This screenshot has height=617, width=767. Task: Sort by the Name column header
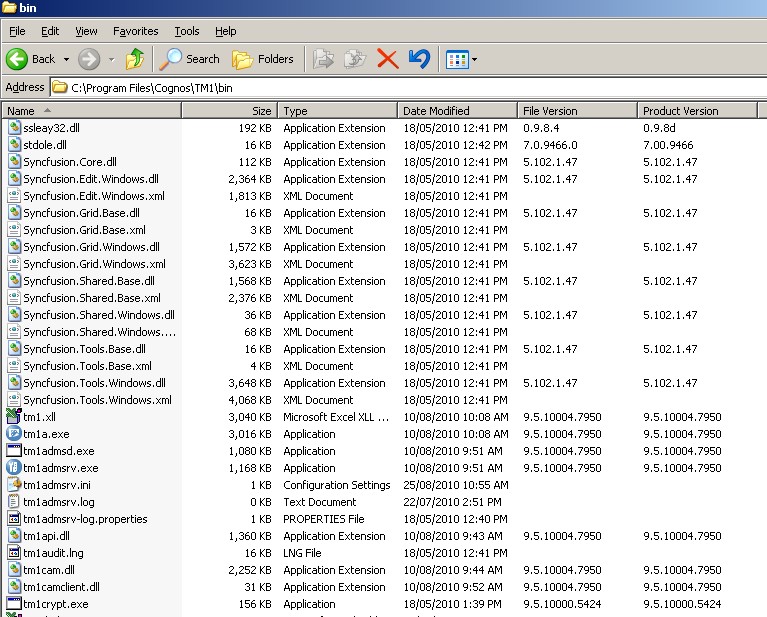click(91, 111)
